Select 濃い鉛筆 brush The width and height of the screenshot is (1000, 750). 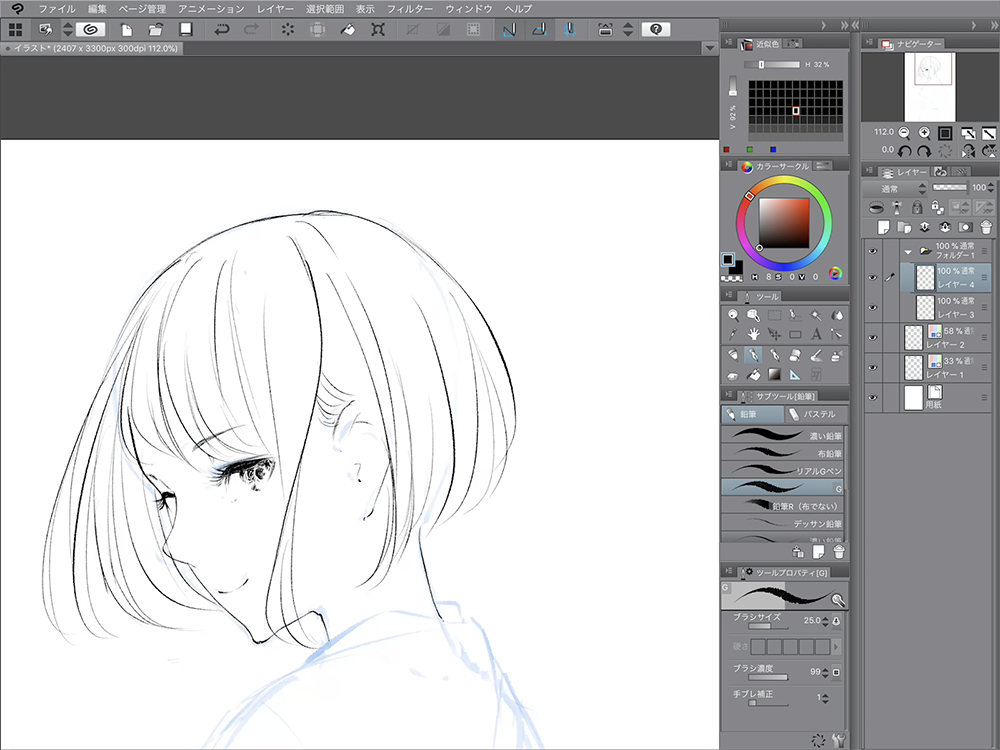(x=783, y=436)
